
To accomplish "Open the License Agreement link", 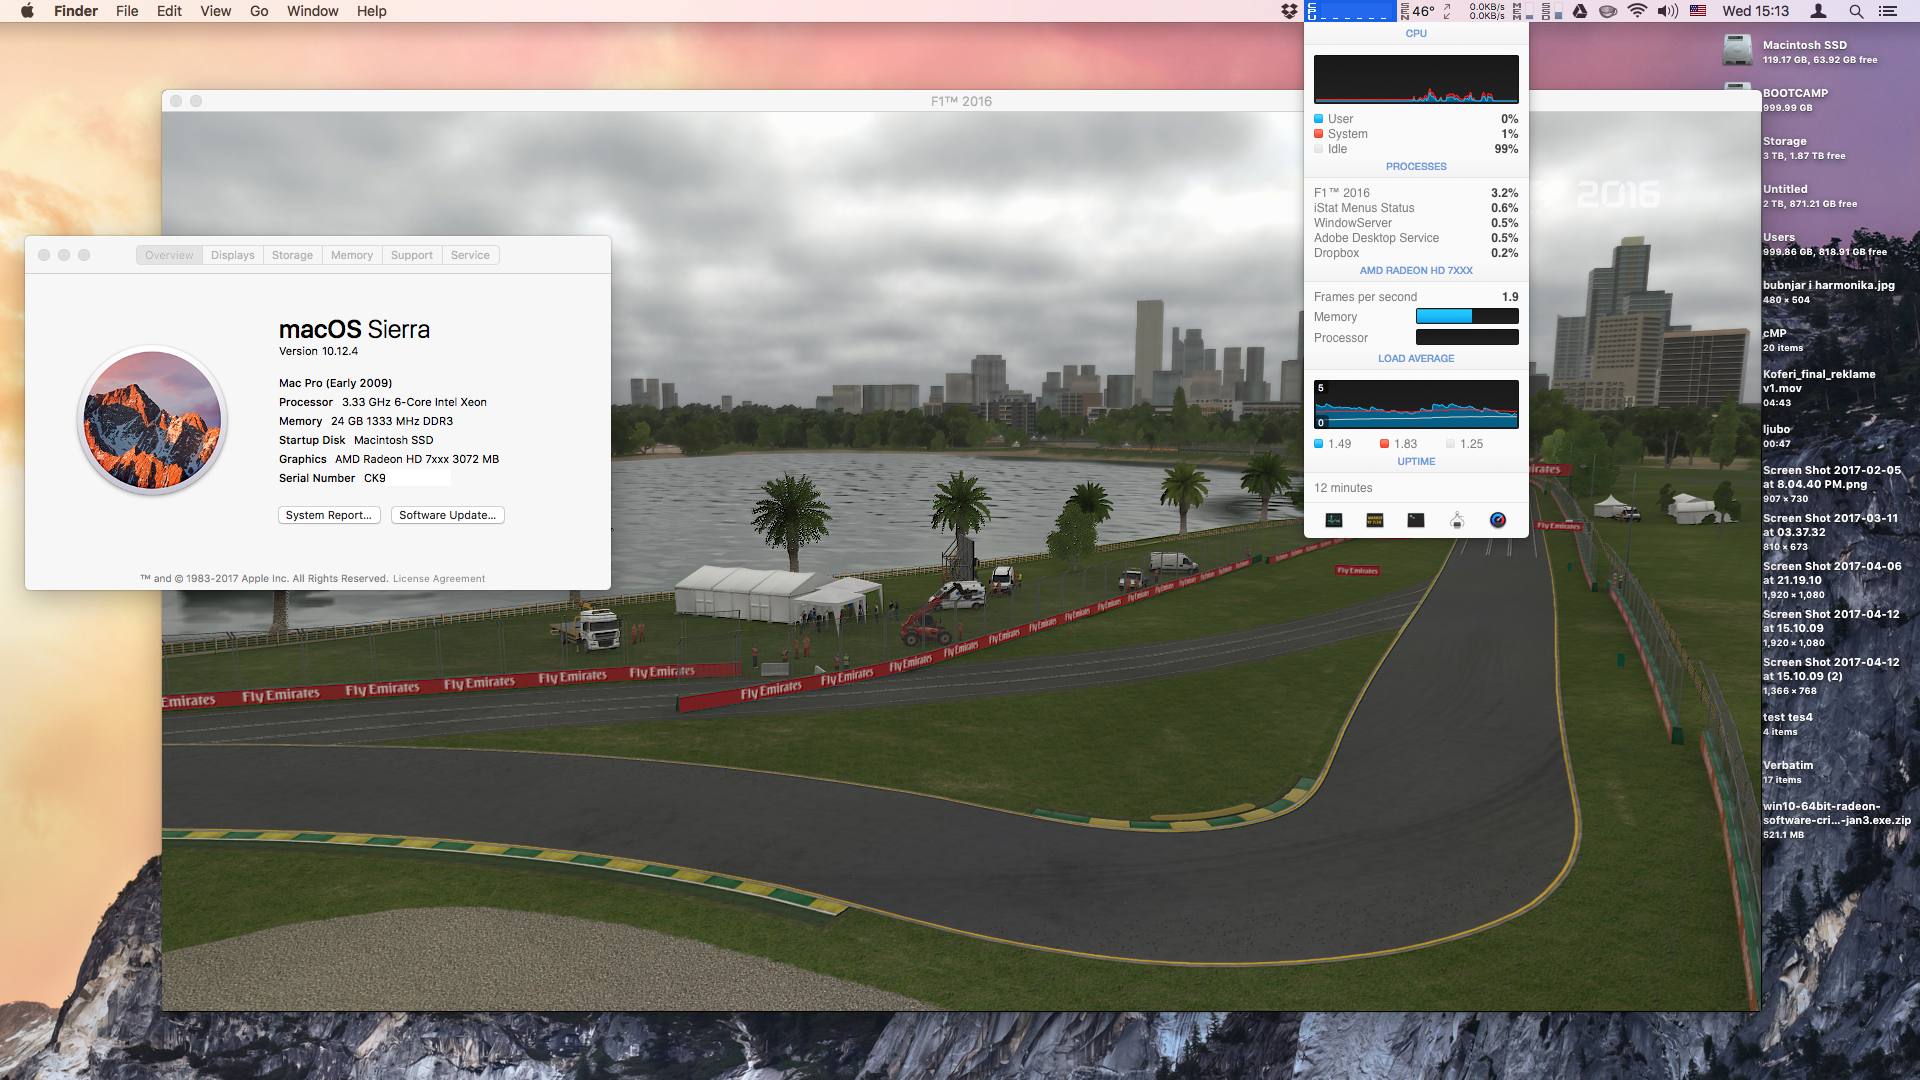I will (x=439, y=579).
